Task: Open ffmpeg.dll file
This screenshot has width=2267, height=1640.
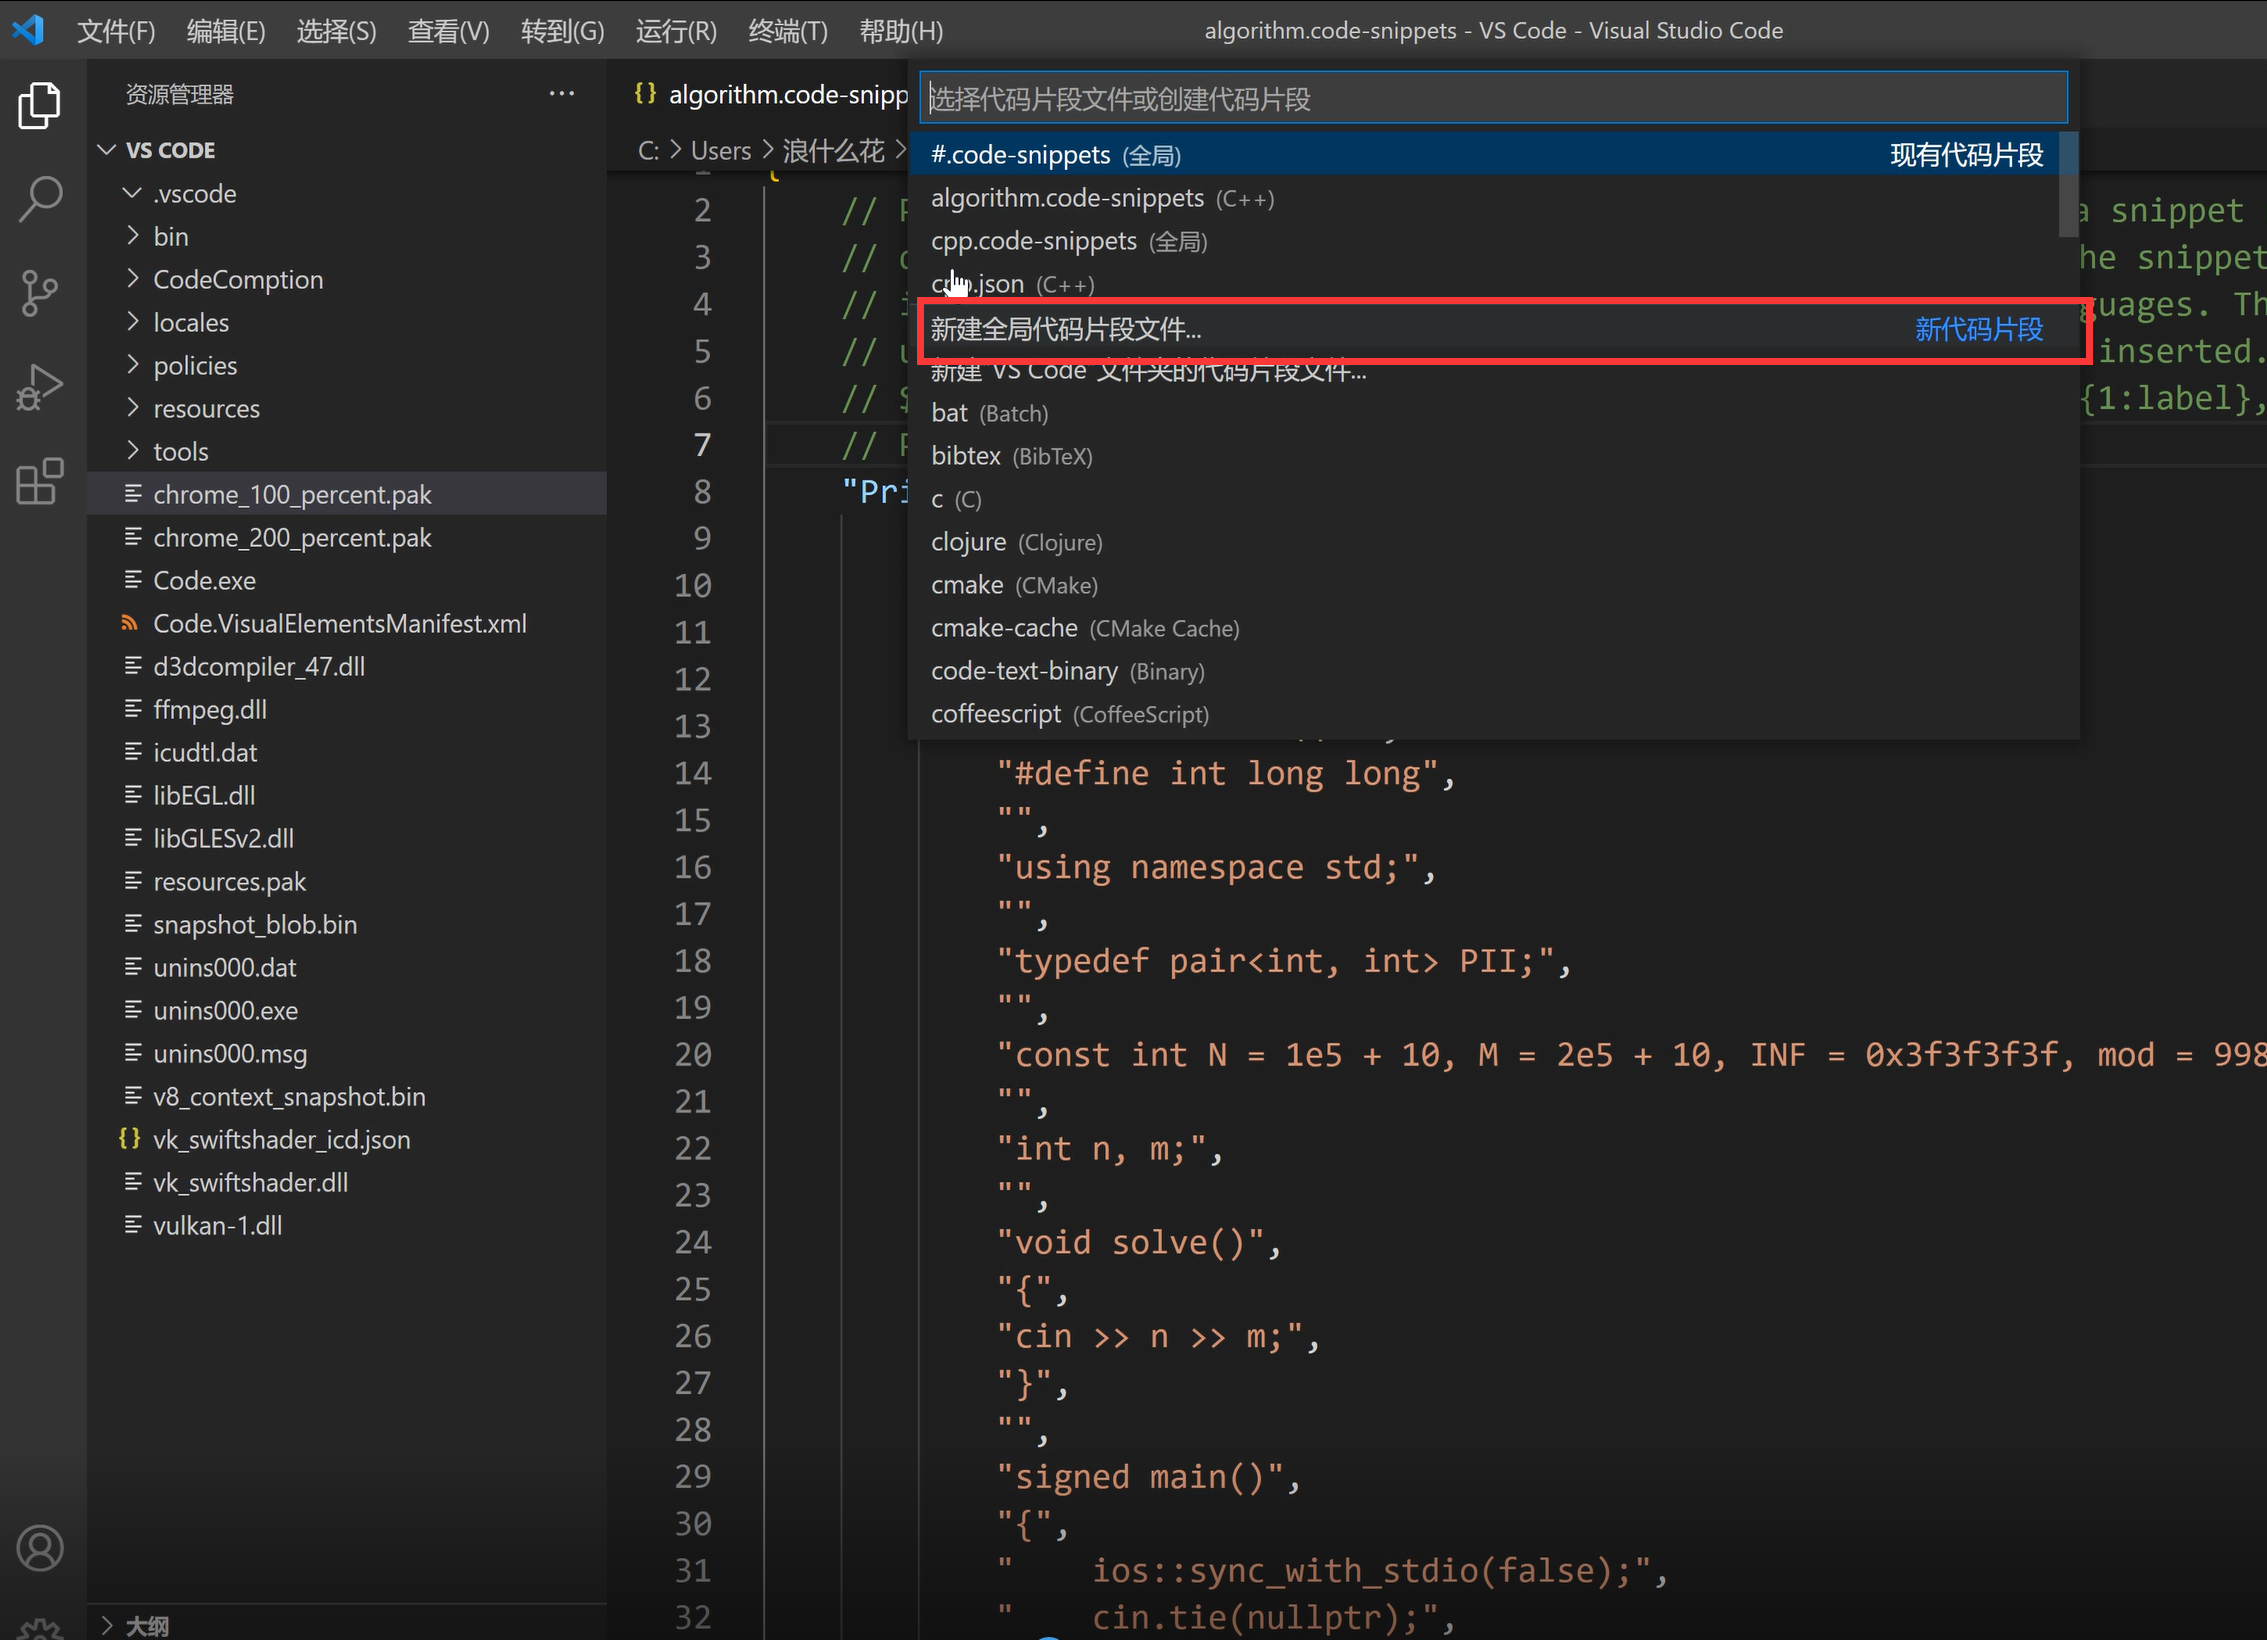Action: click(347, 709)
